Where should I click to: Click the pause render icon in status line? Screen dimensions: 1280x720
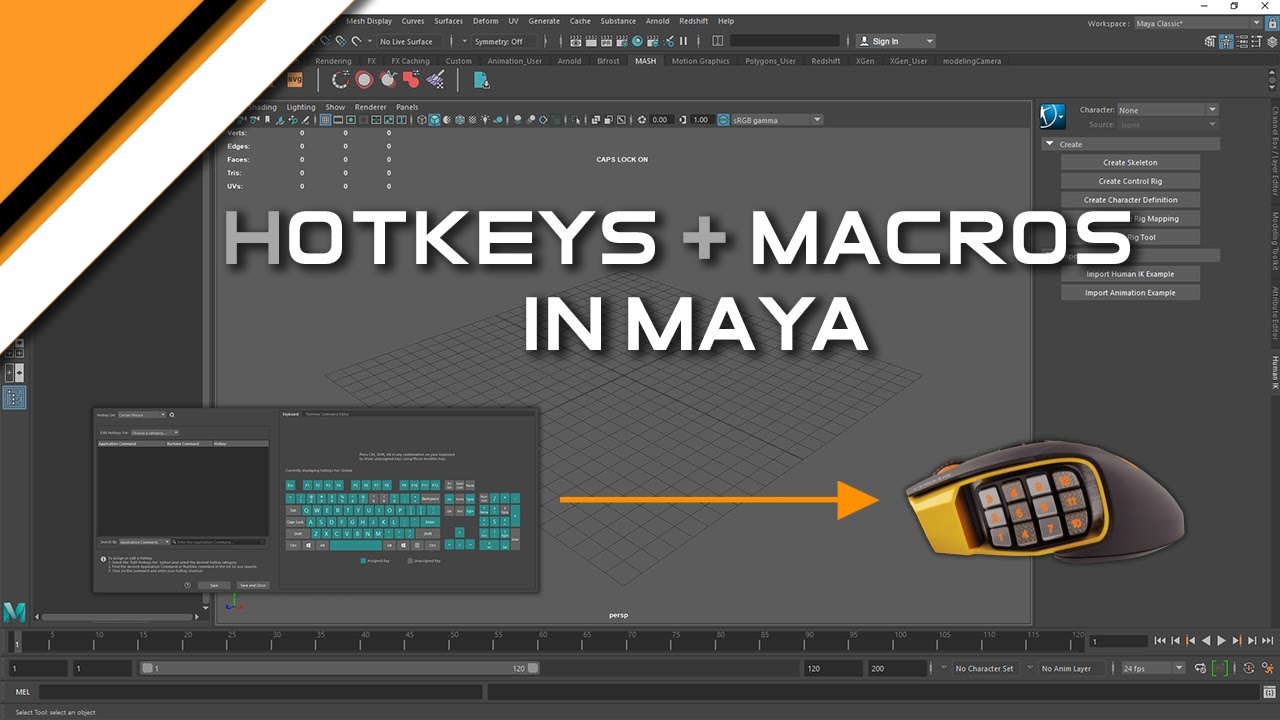[684, 41]
